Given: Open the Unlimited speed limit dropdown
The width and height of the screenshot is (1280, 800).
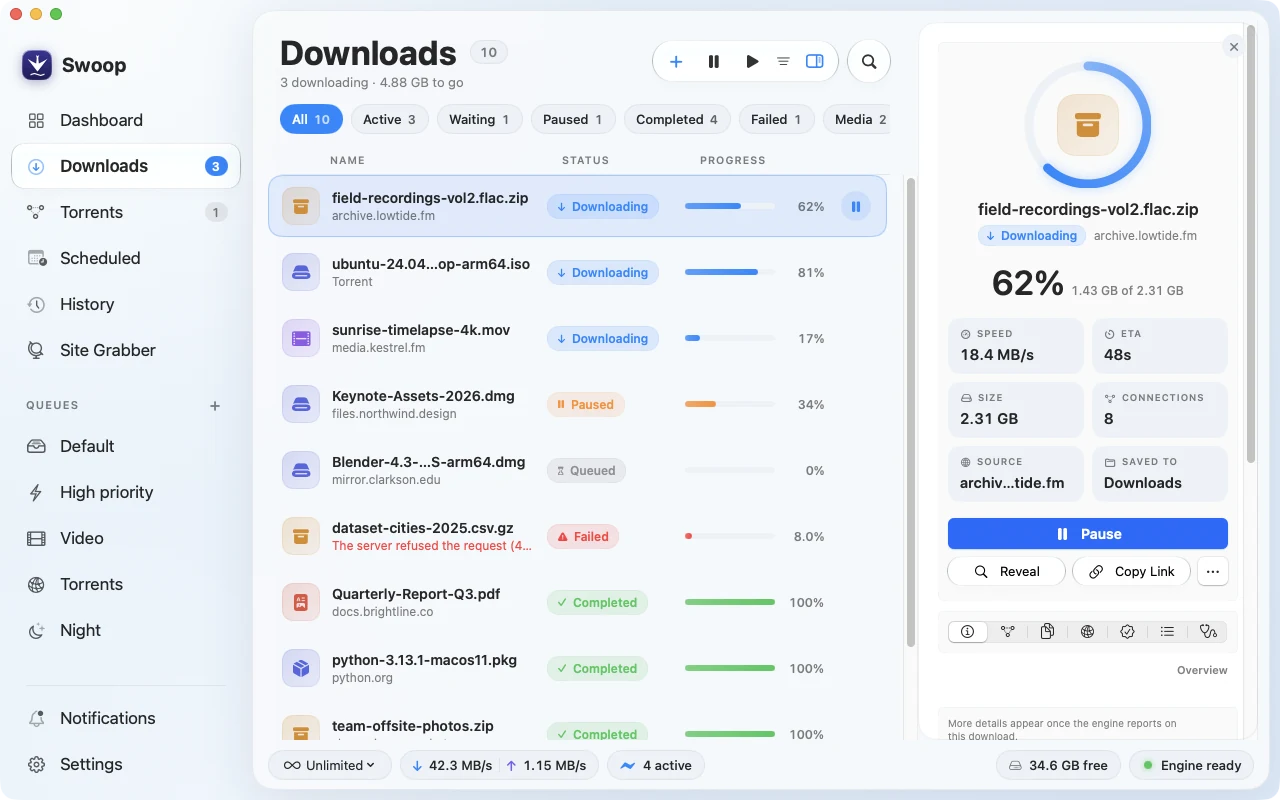Looking at the screenshot, I should coord(330,765).
